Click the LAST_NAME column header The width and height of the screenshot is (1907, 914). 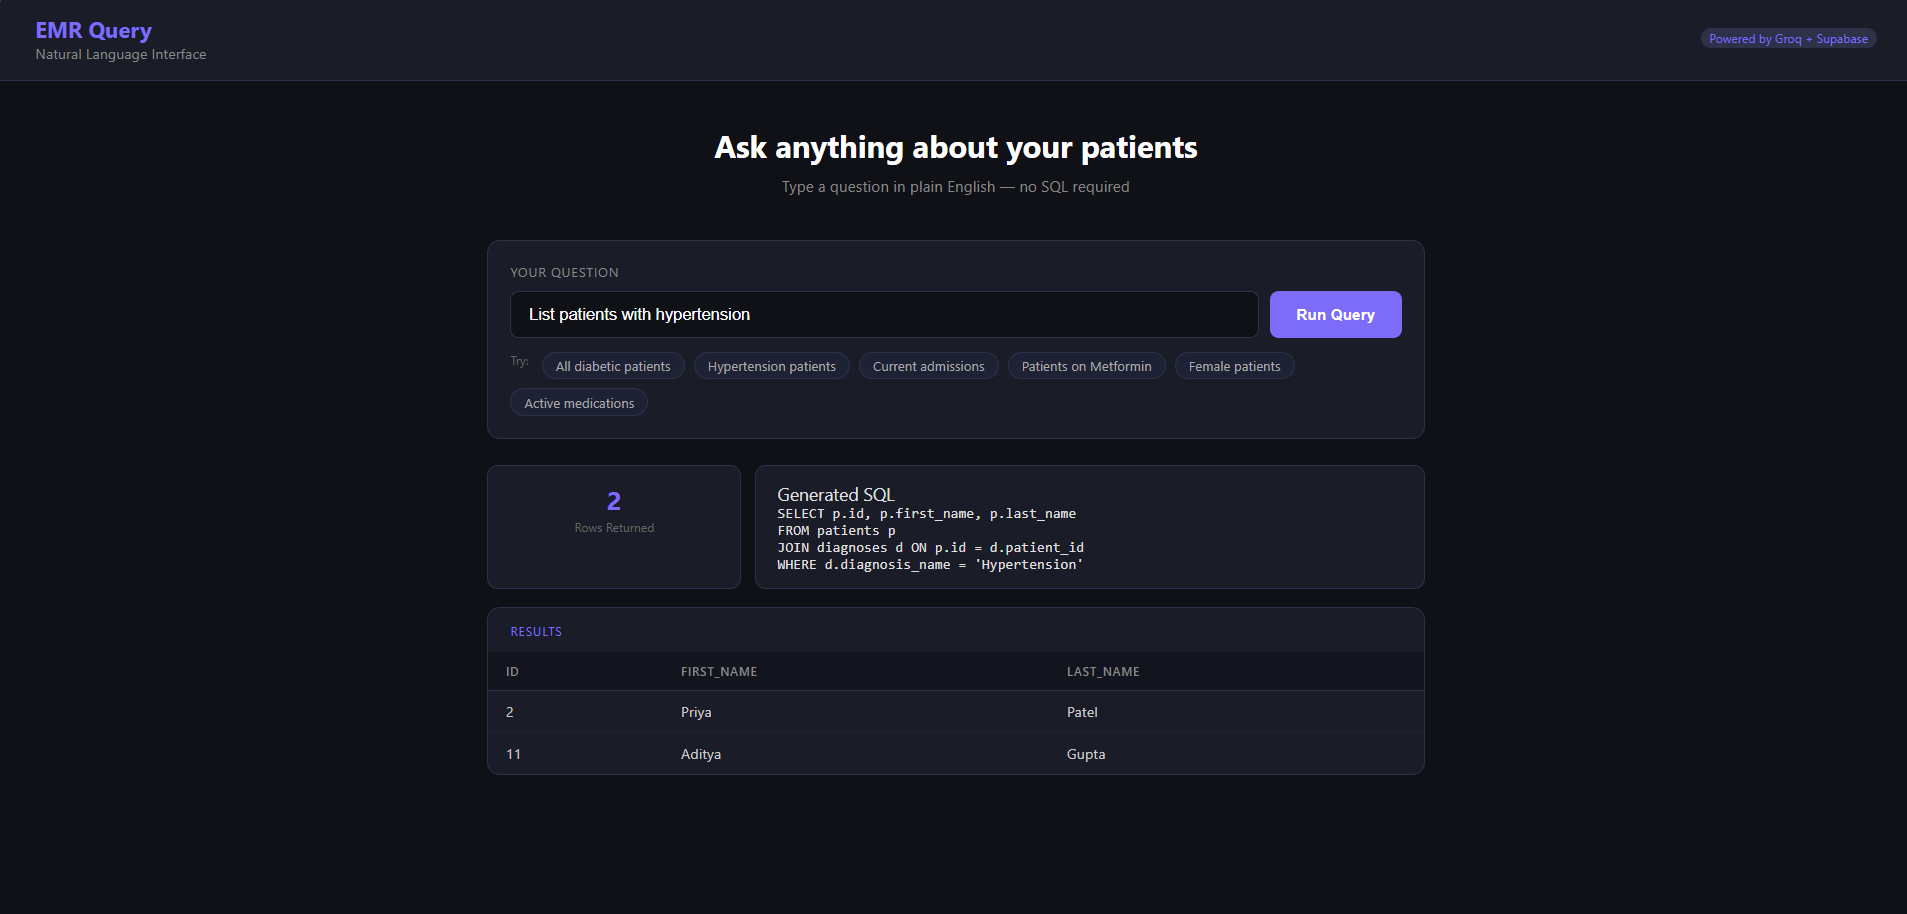click(1103, 672)
